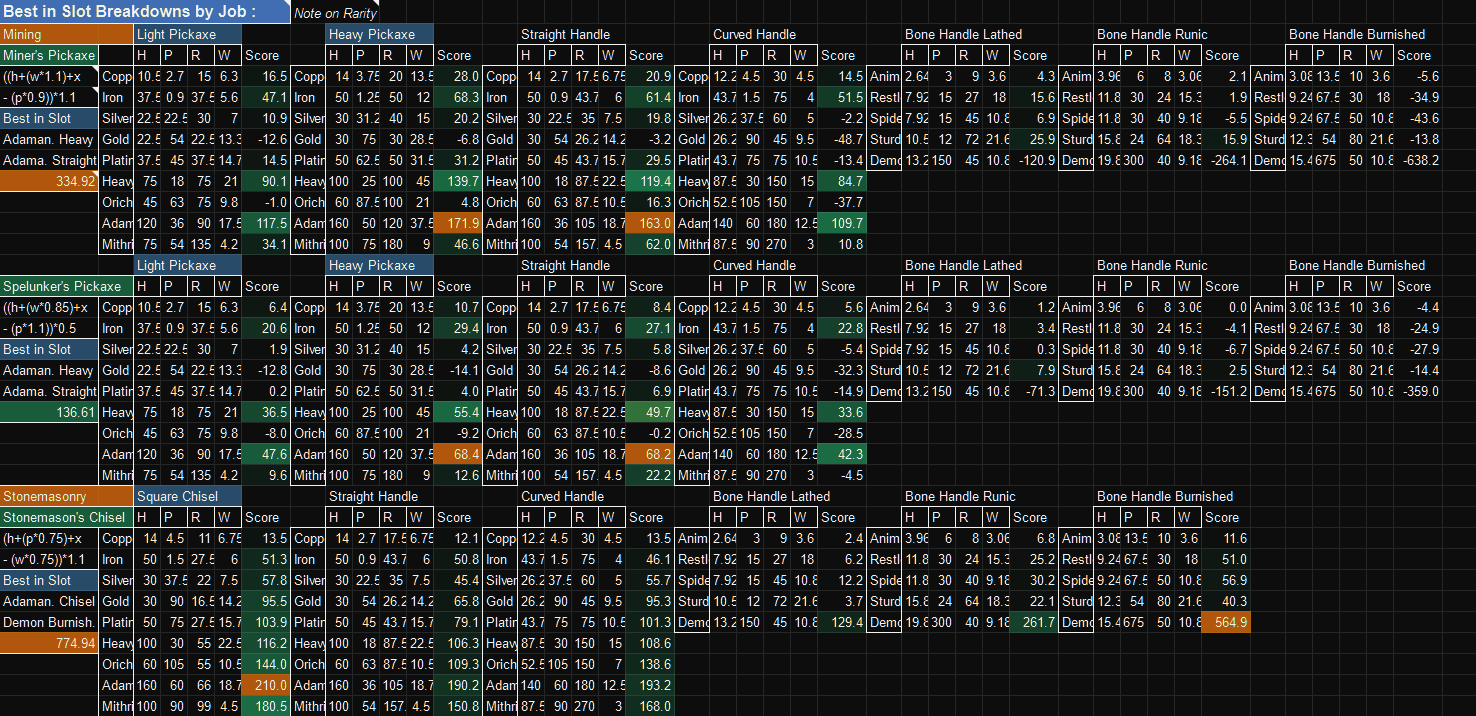This screenshot has height=716, width=1476.
Task: Select the 'Stonemason's Chisel' cell
Action: (49, 517)
